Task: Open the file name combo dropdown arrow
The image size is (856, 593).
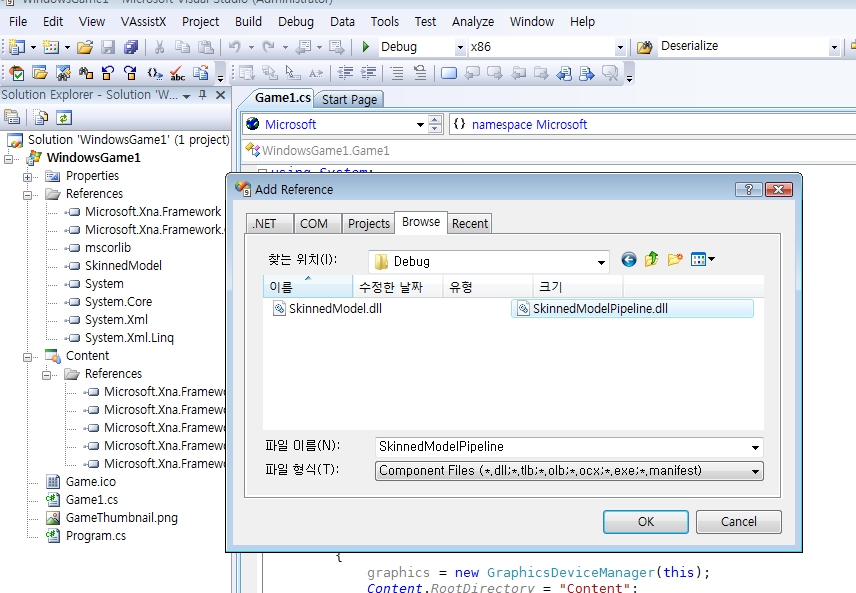Action: pyautogui.click(x=755, y=447)
